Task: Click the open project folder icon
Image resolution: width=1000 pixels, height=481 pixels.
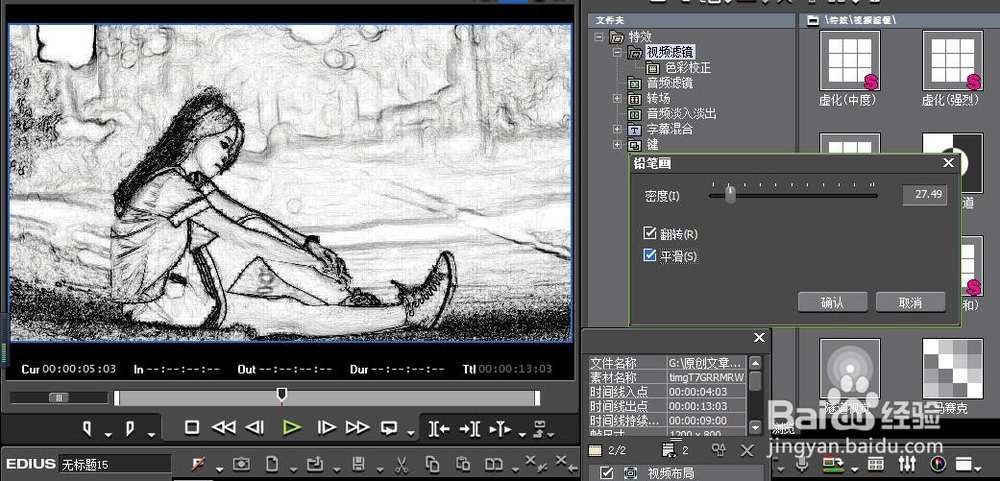Action: click(x=314, y=464)
